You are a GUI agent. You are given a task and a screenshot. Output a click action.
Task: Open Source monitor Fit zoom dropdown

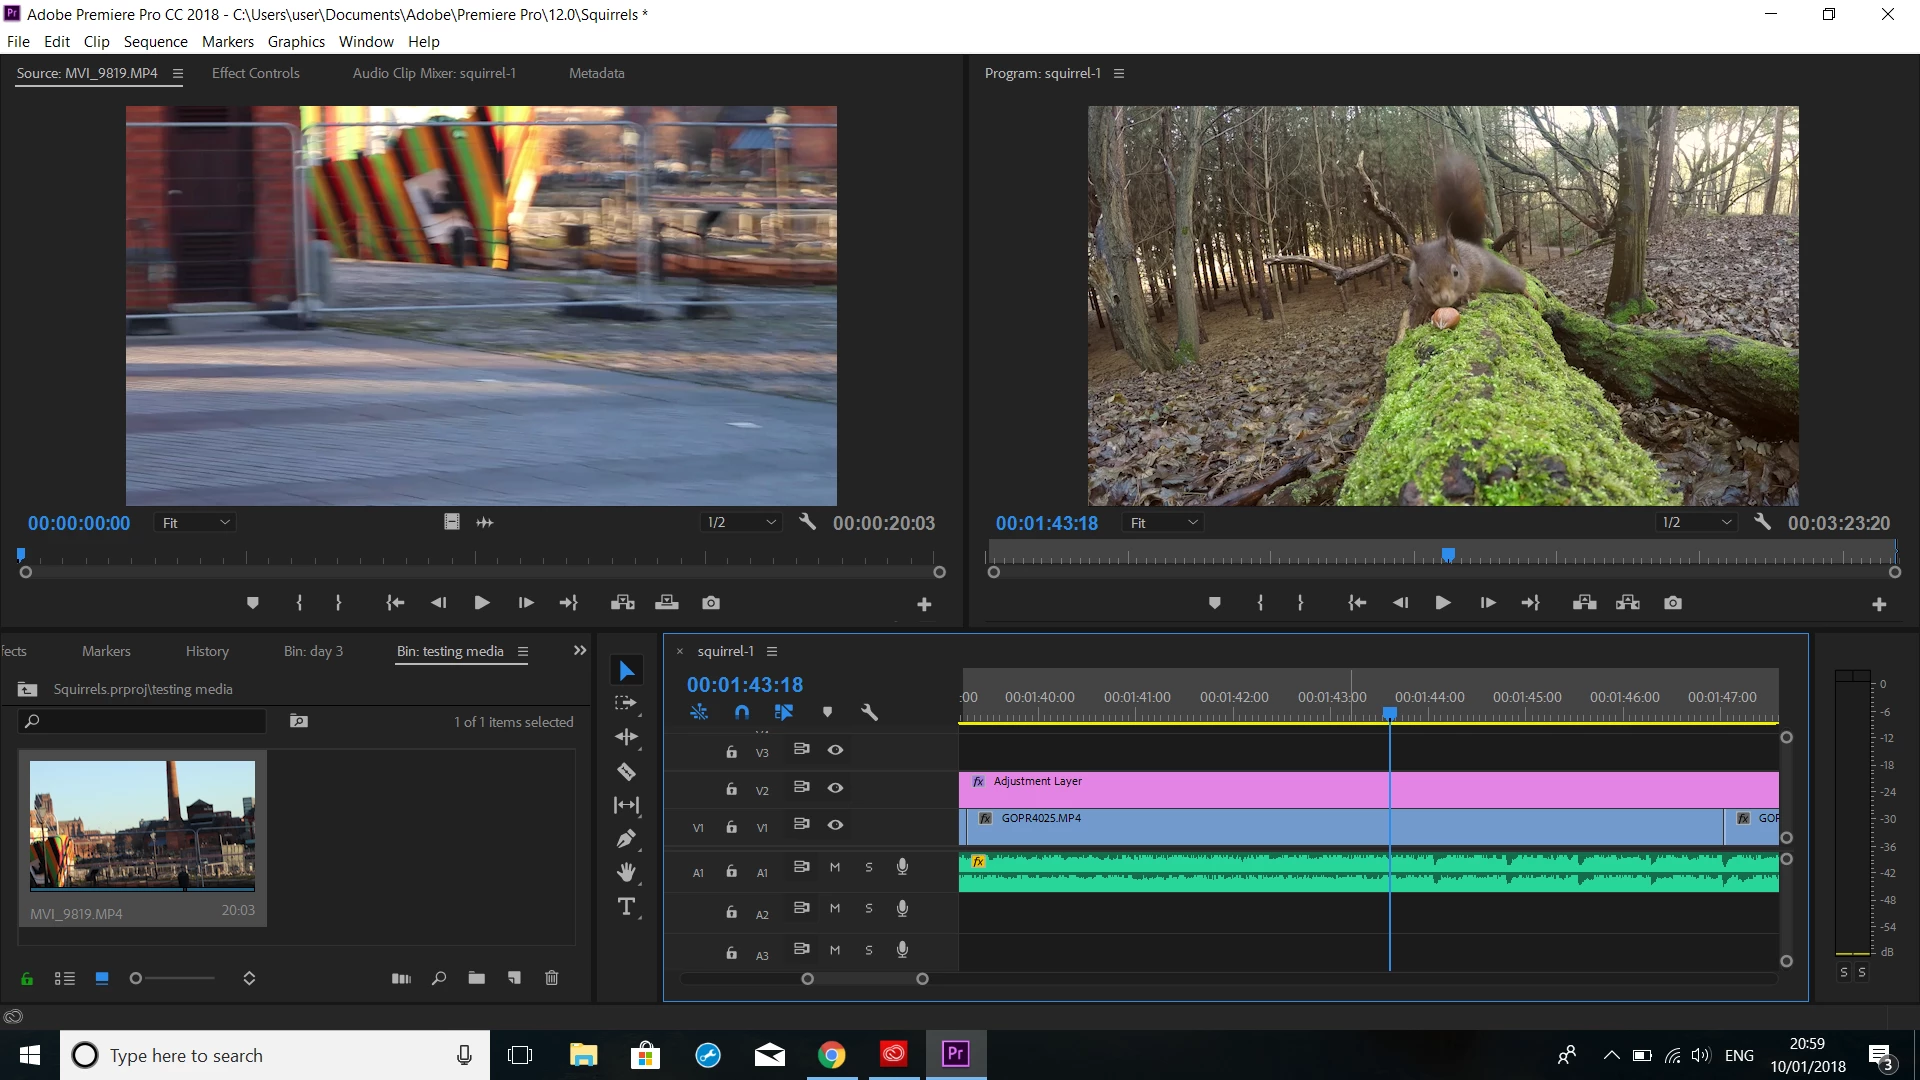(196, 523)
